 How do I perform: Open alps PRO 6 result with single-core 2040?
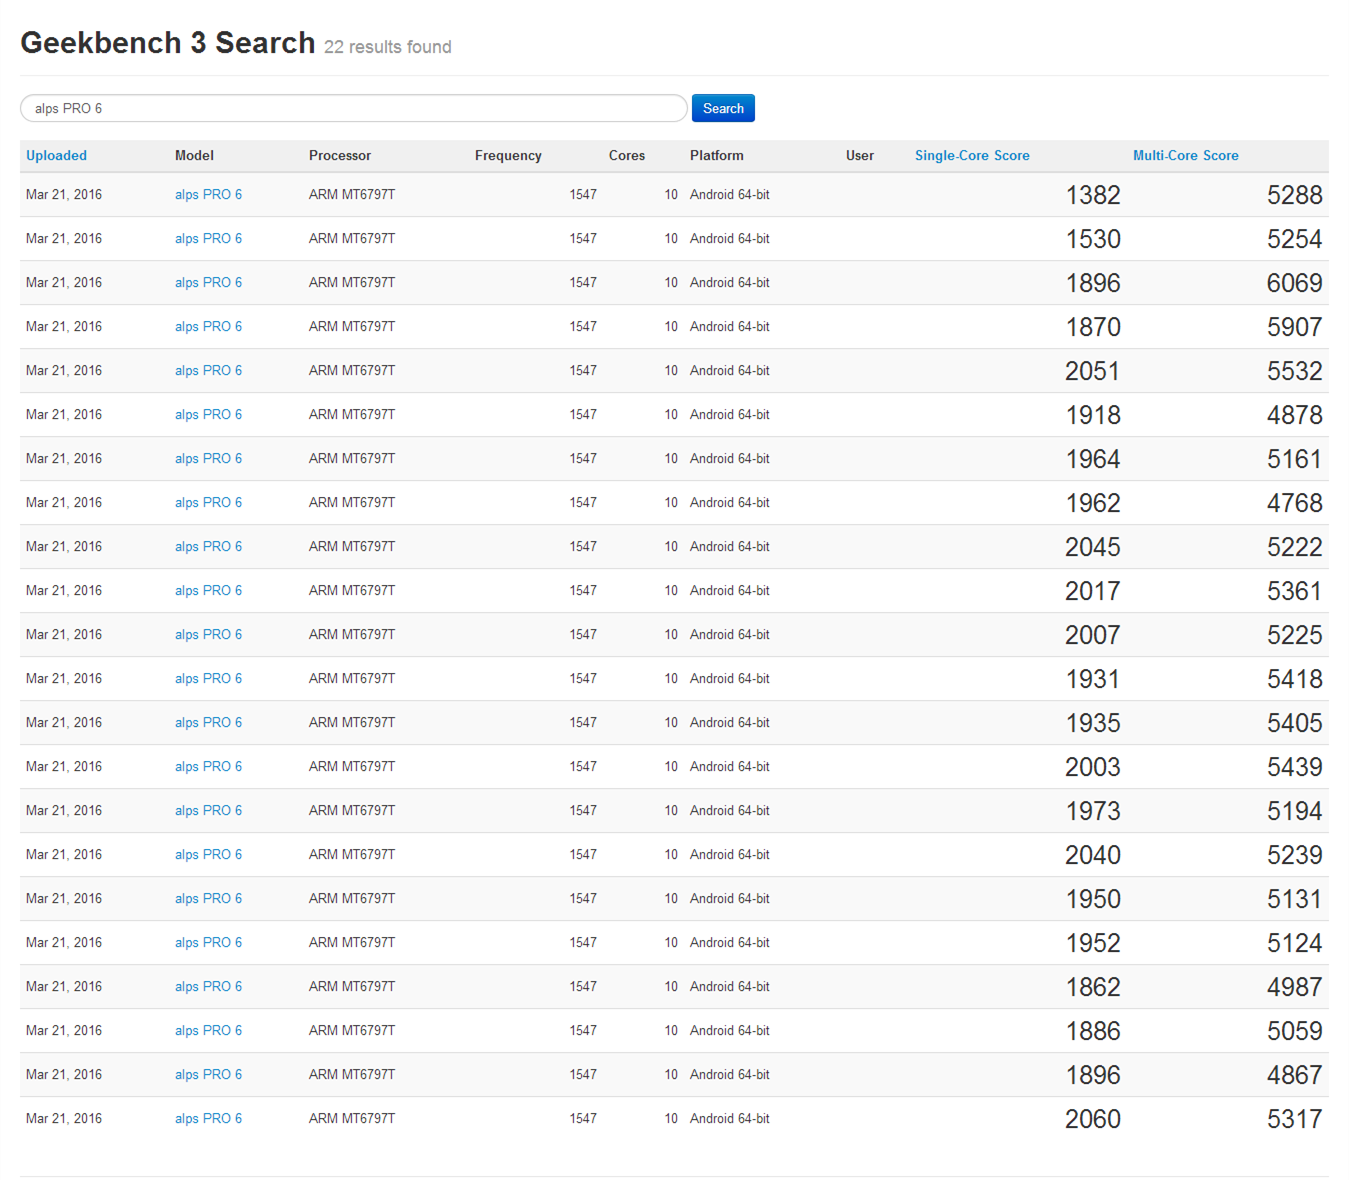208,854
